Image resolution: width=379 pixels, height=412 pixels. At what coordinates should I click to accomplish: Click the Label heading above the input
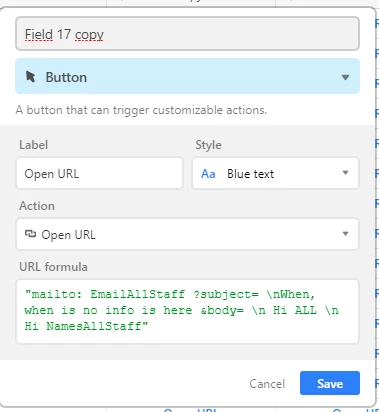(x=33, y=145)
